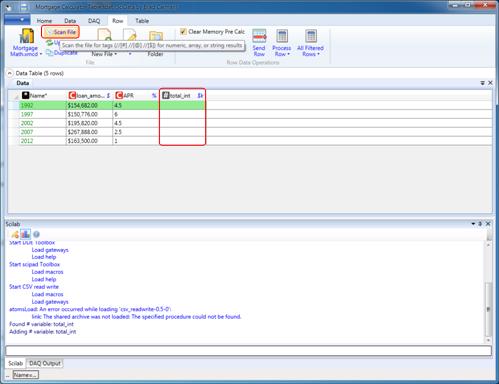Click the Name=... status bar box

click(x=26, y=375)
